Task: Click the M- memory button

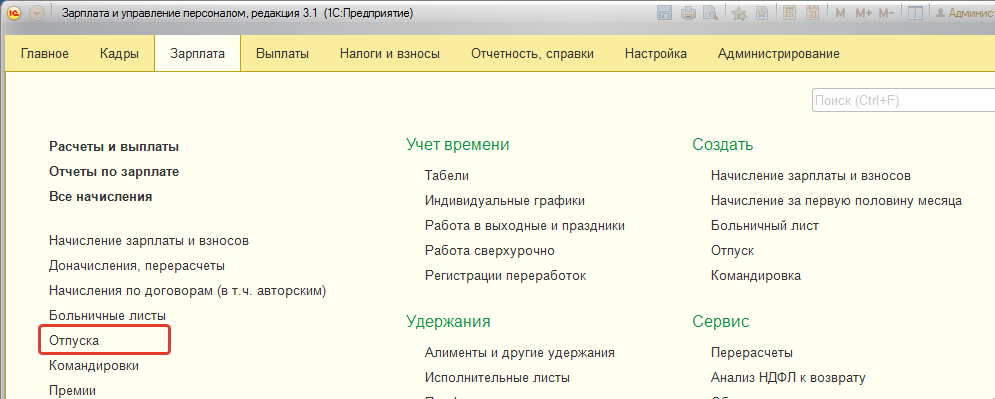Action: (886, 13)
